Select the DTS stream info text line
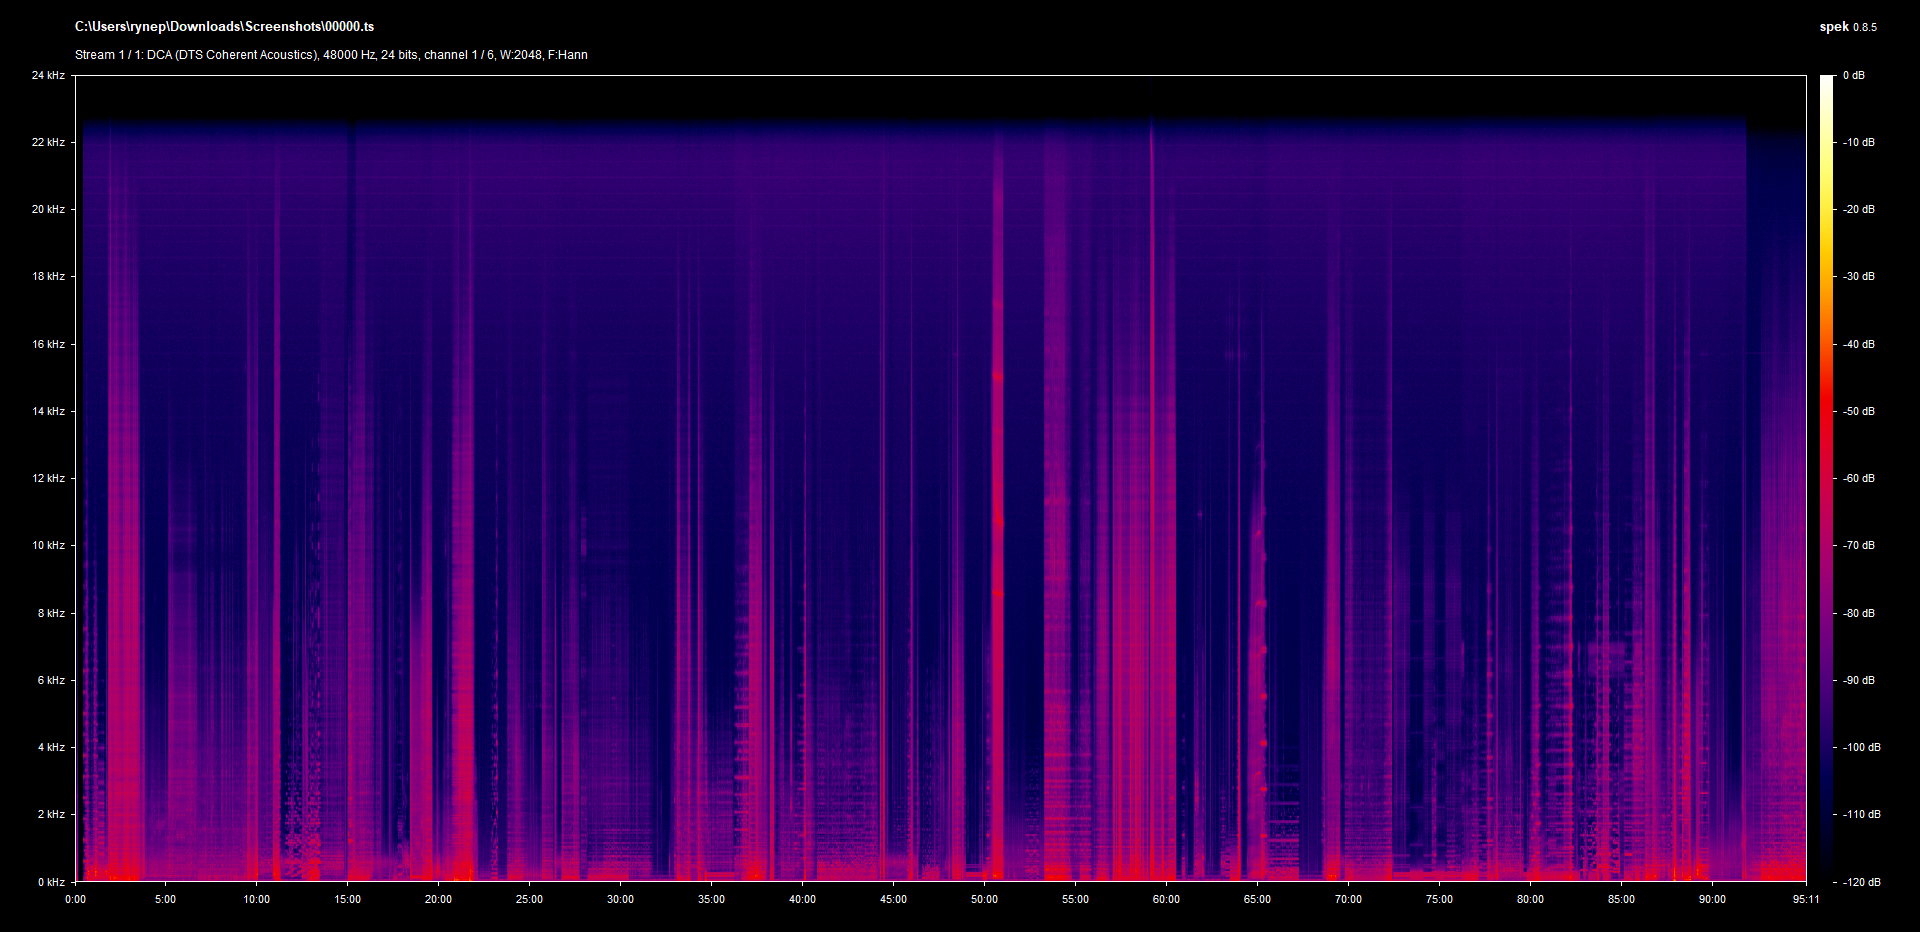This screenshot has width=1920, height=932. click(331, 55)
